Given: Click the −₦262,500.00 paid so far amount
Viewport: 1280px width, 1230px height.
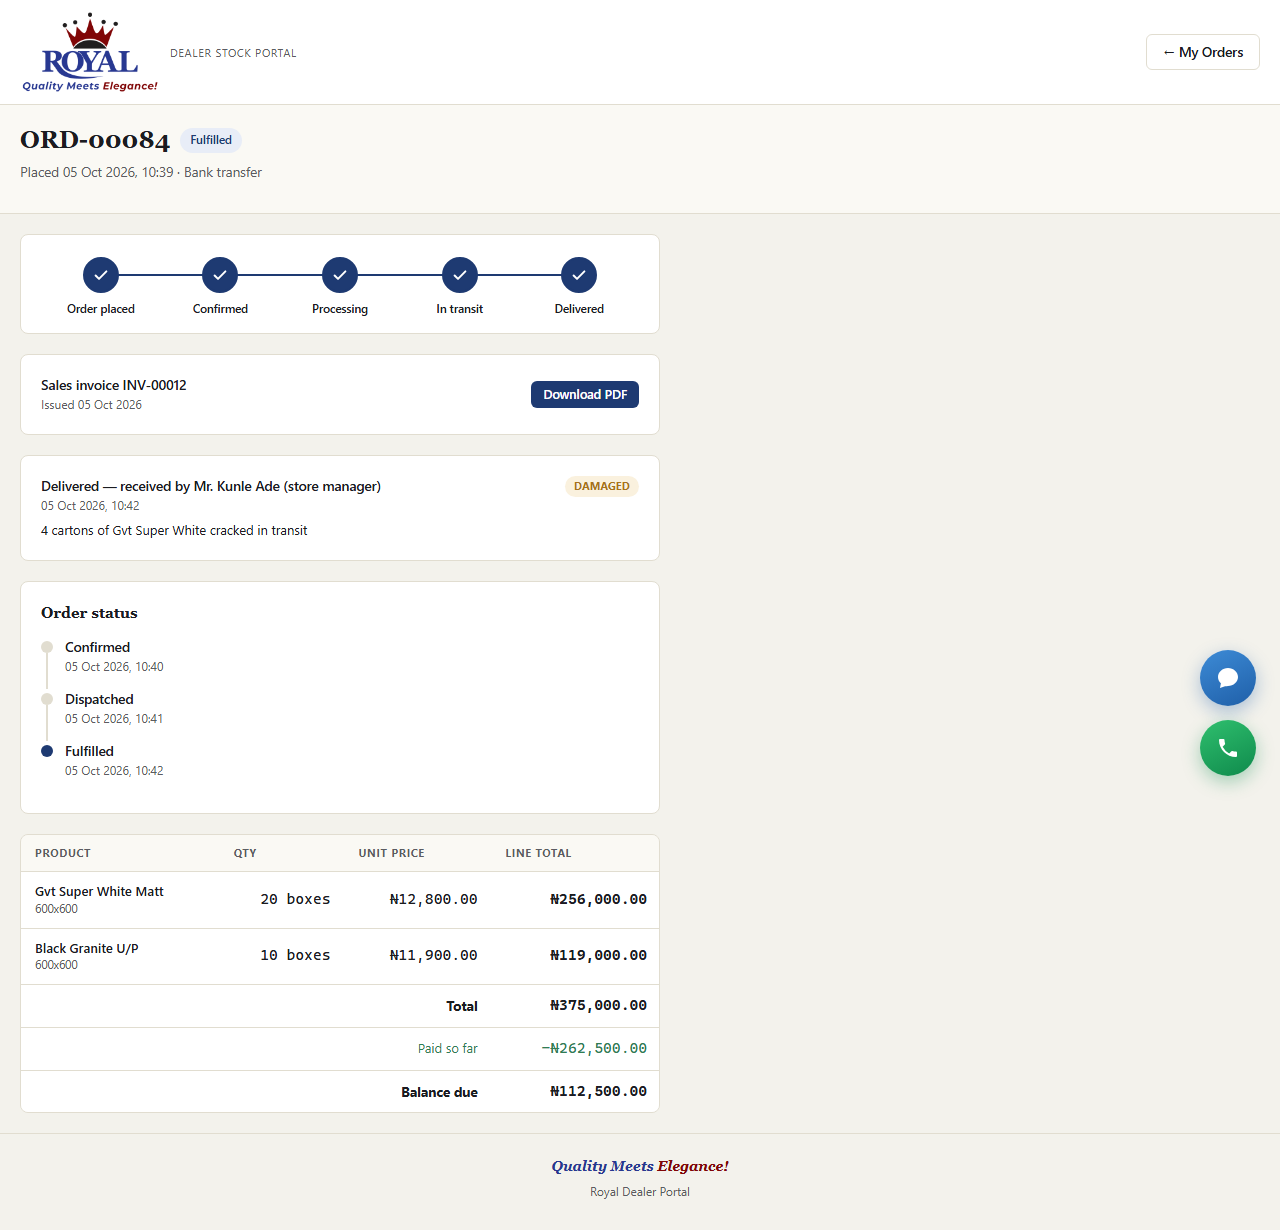Looking at the screenshot, I should click(594, 1048).
